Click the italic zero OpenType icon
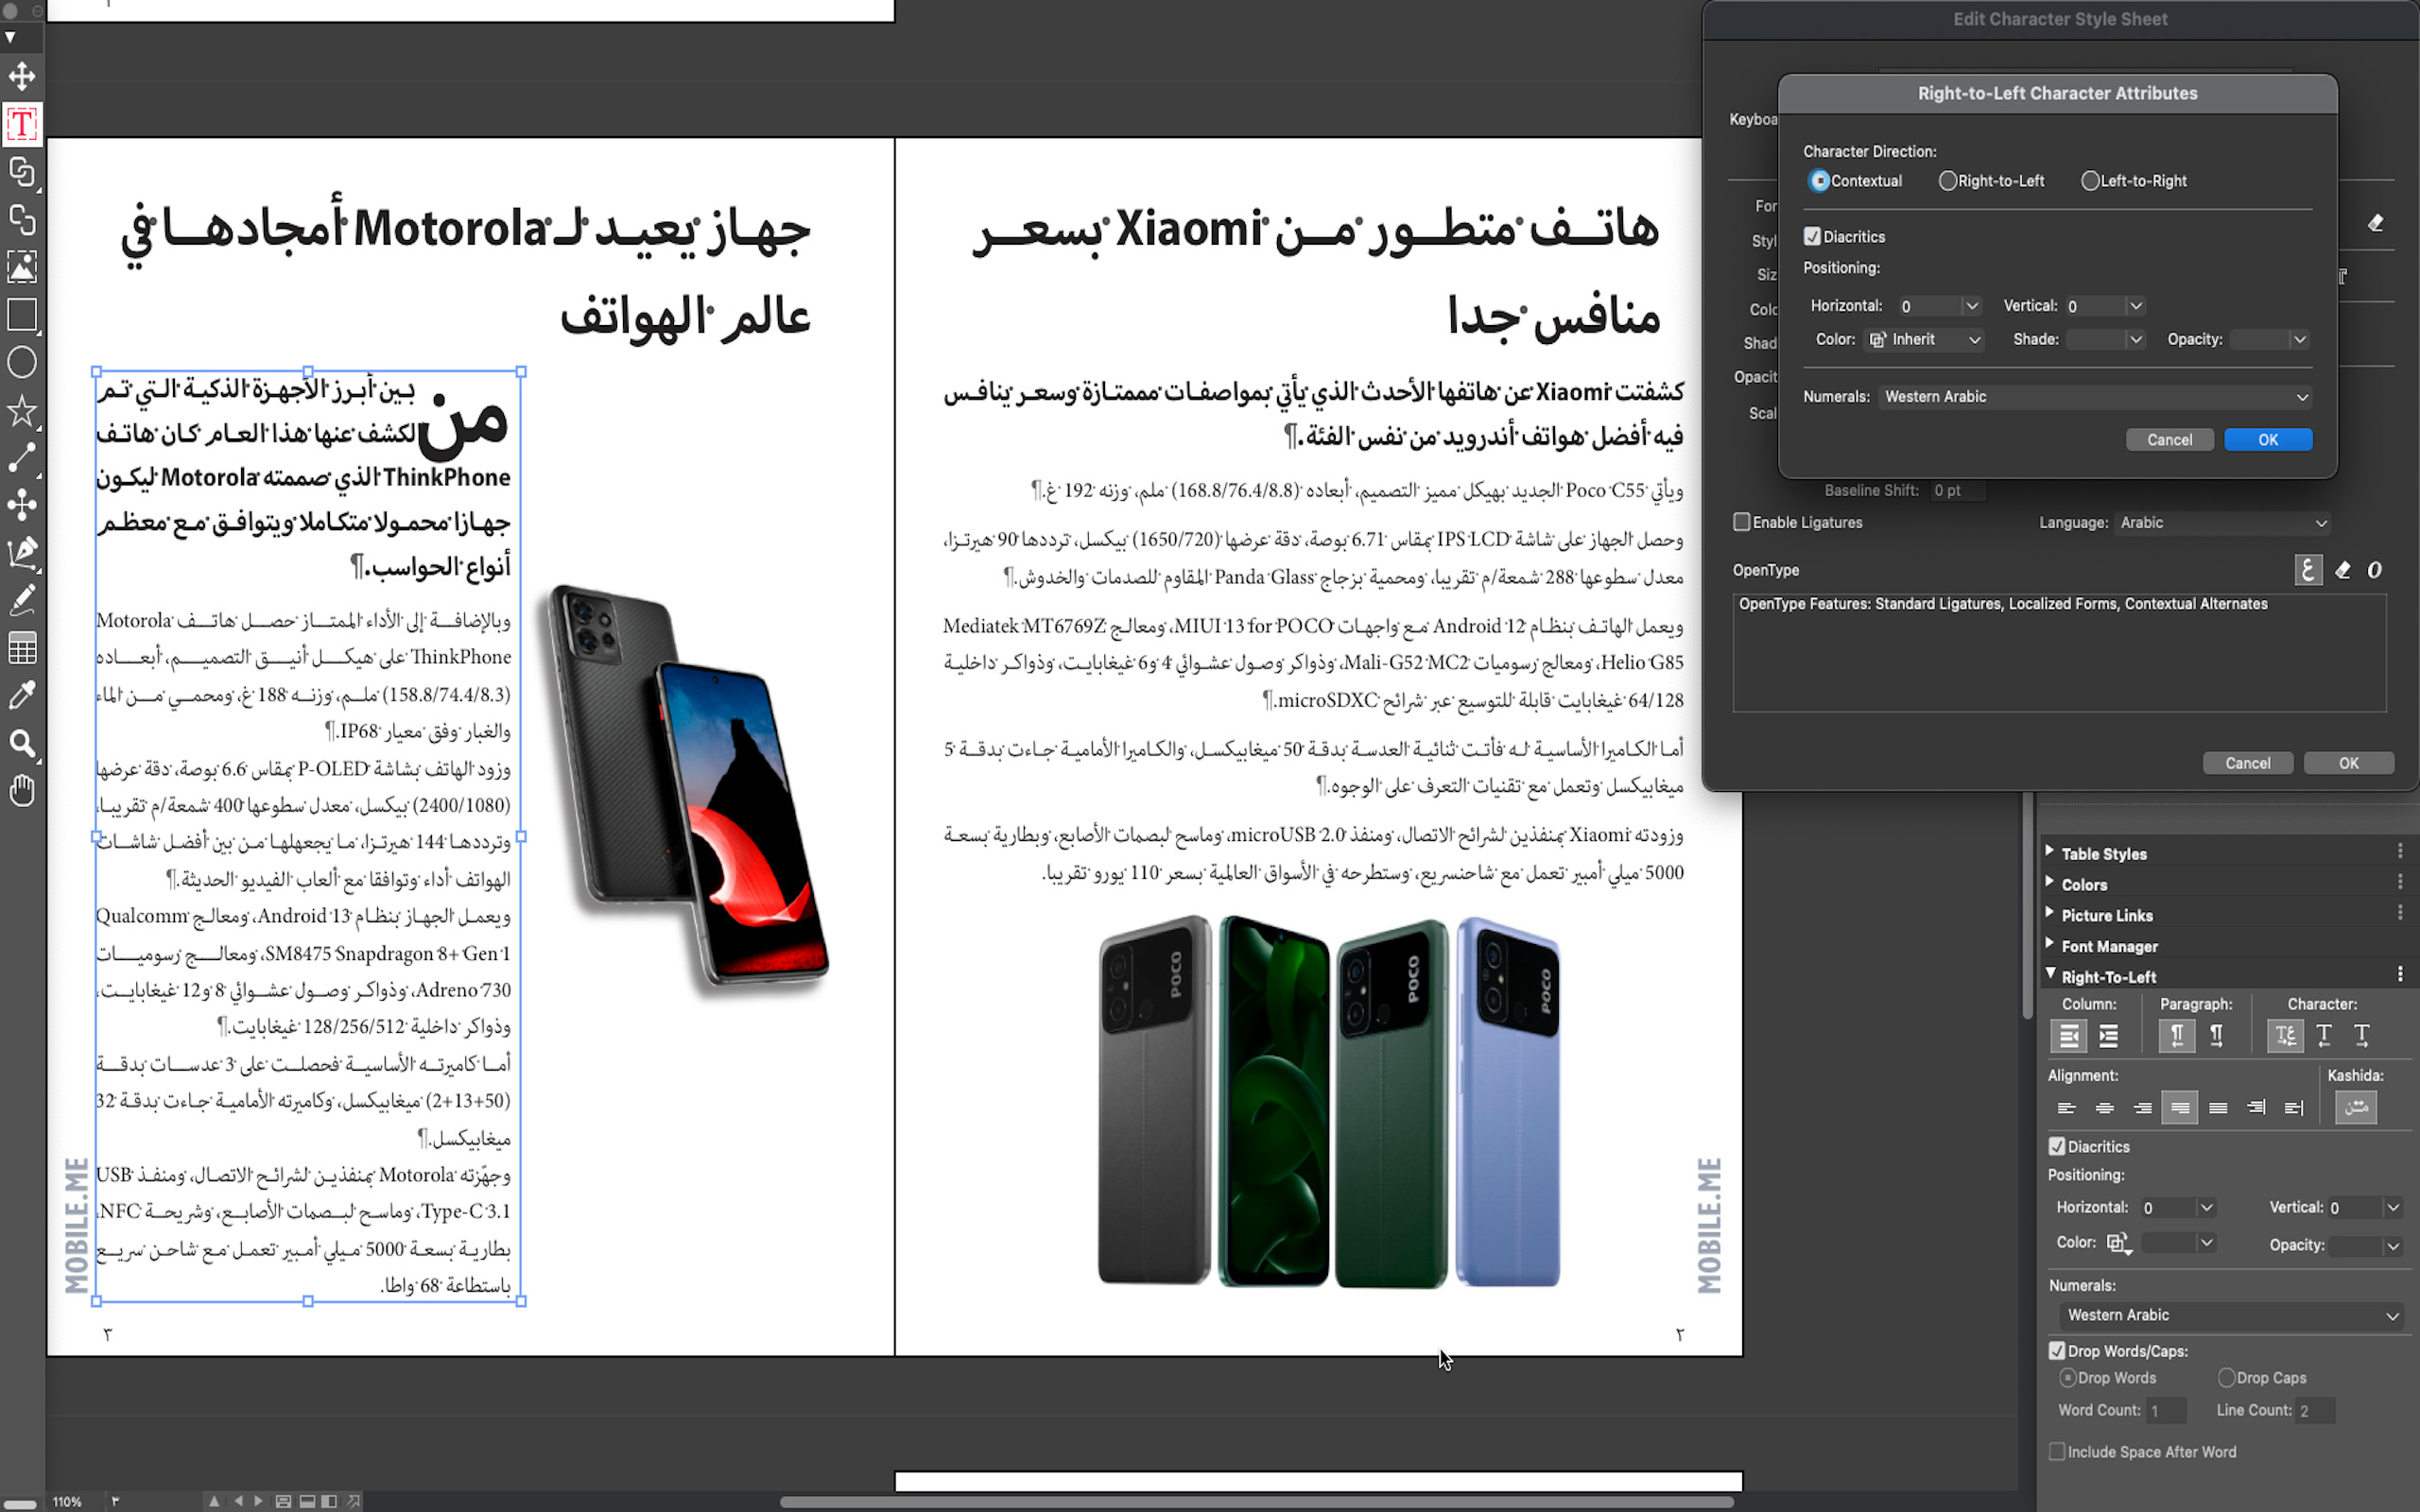 point(2374,570)
